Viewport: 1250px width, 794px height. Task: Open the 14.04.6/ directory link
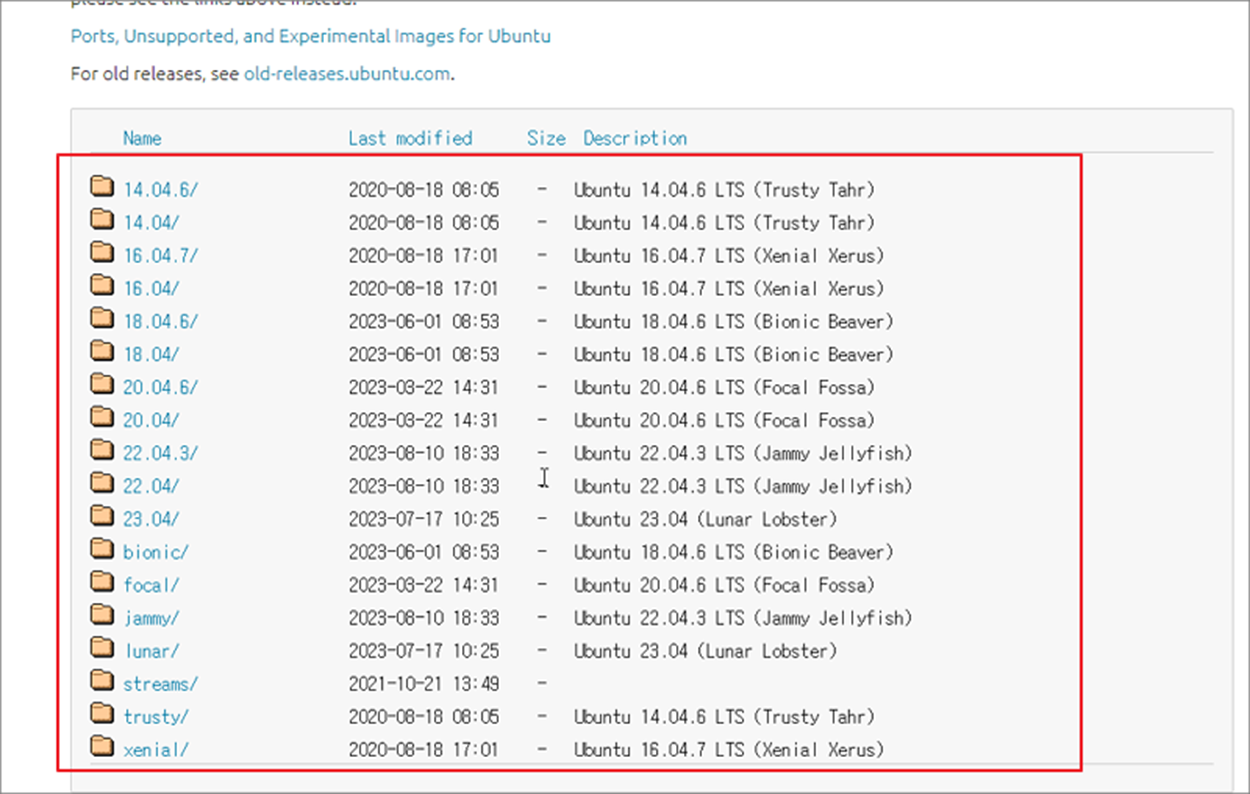[161, 189]
